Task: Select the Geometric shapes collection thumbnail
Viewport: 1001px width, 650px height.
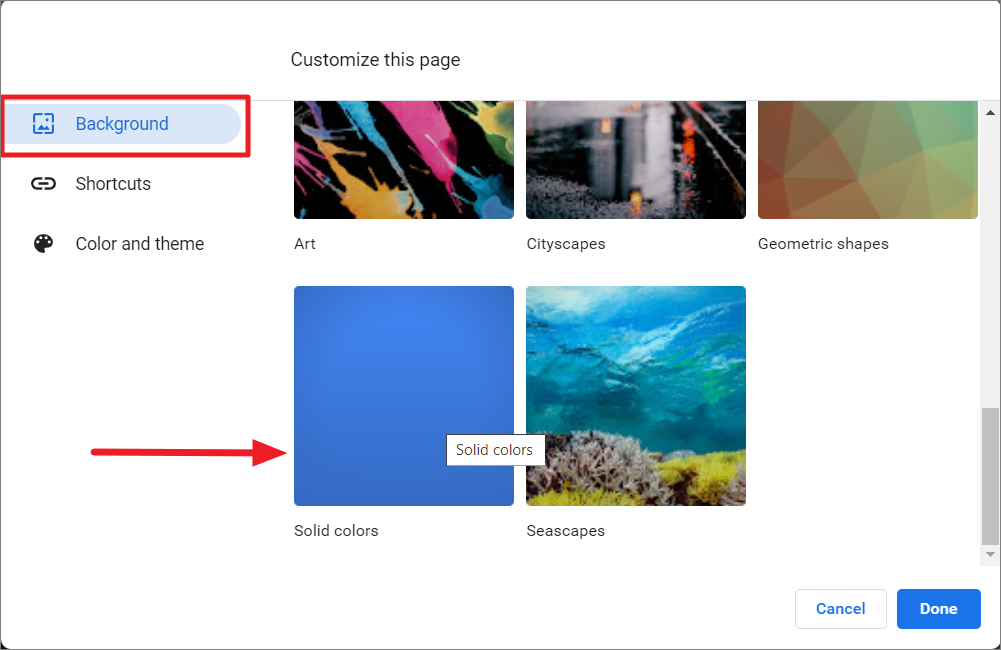Action: point(868,160)
